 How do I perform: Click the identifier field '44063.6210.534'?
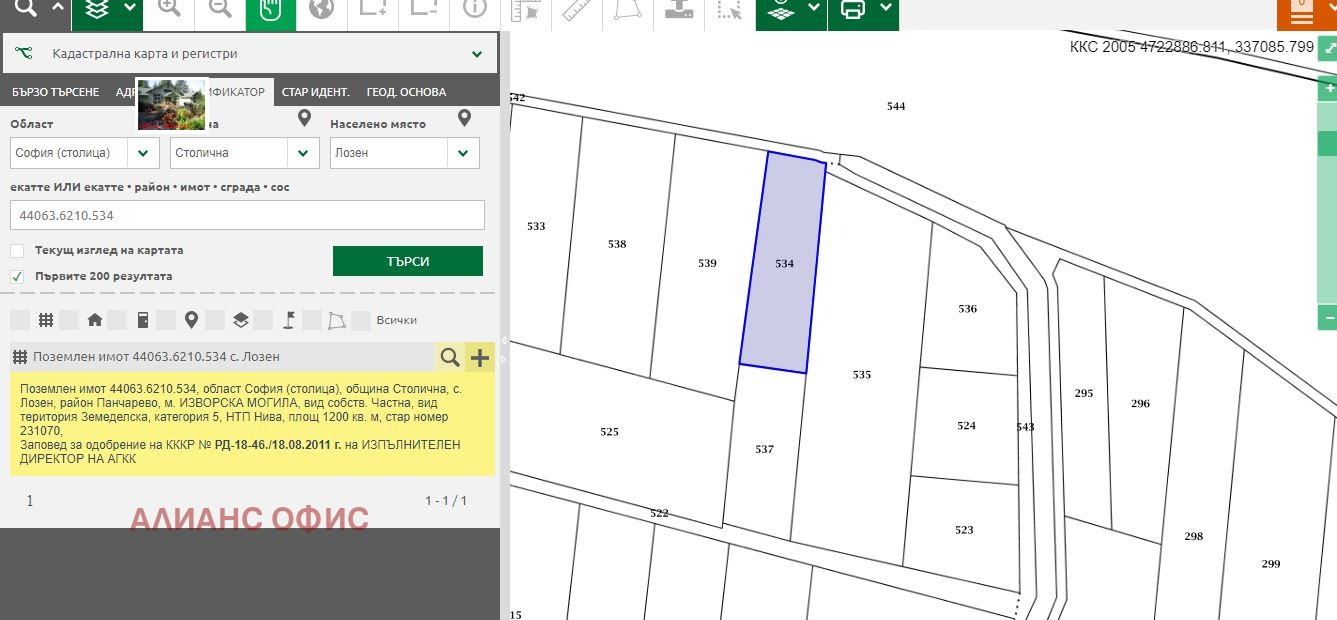tap(247, 215)
